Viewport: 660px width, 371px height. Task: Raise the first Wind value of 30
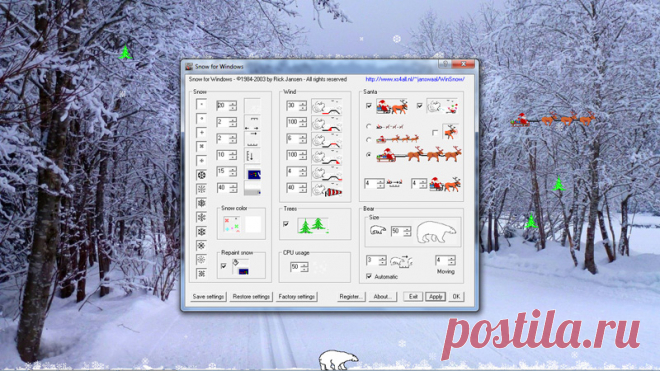pos(303,103)
